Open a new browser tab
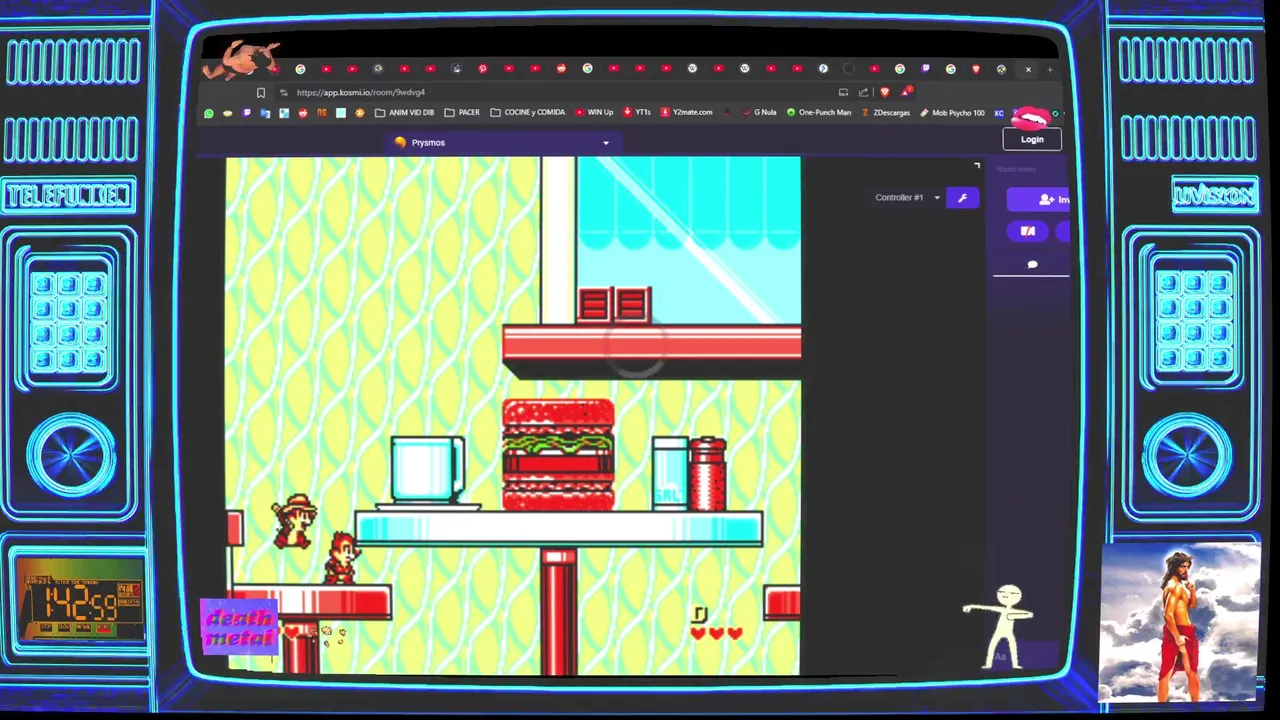The height and width of the screenshot is (720, 1280). point(1050,69)
